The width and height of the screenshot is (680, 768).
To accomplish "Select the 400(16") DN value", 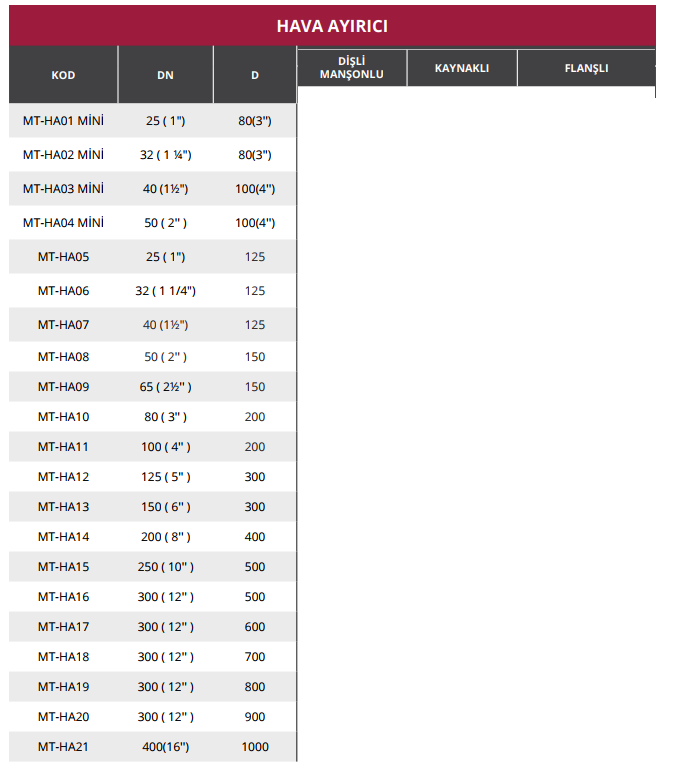I will pyautogui.click(x=166, y=747).
